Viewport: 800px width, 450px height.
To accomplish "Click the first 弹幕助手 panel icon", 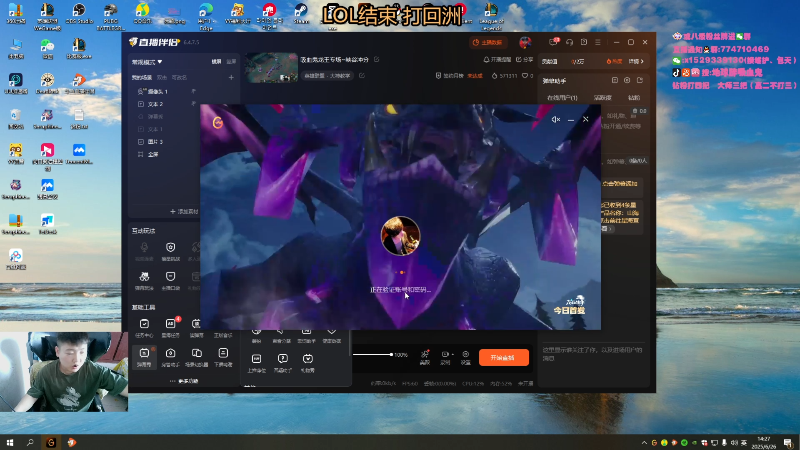I will pyautogui.click(x=615, y=81).
